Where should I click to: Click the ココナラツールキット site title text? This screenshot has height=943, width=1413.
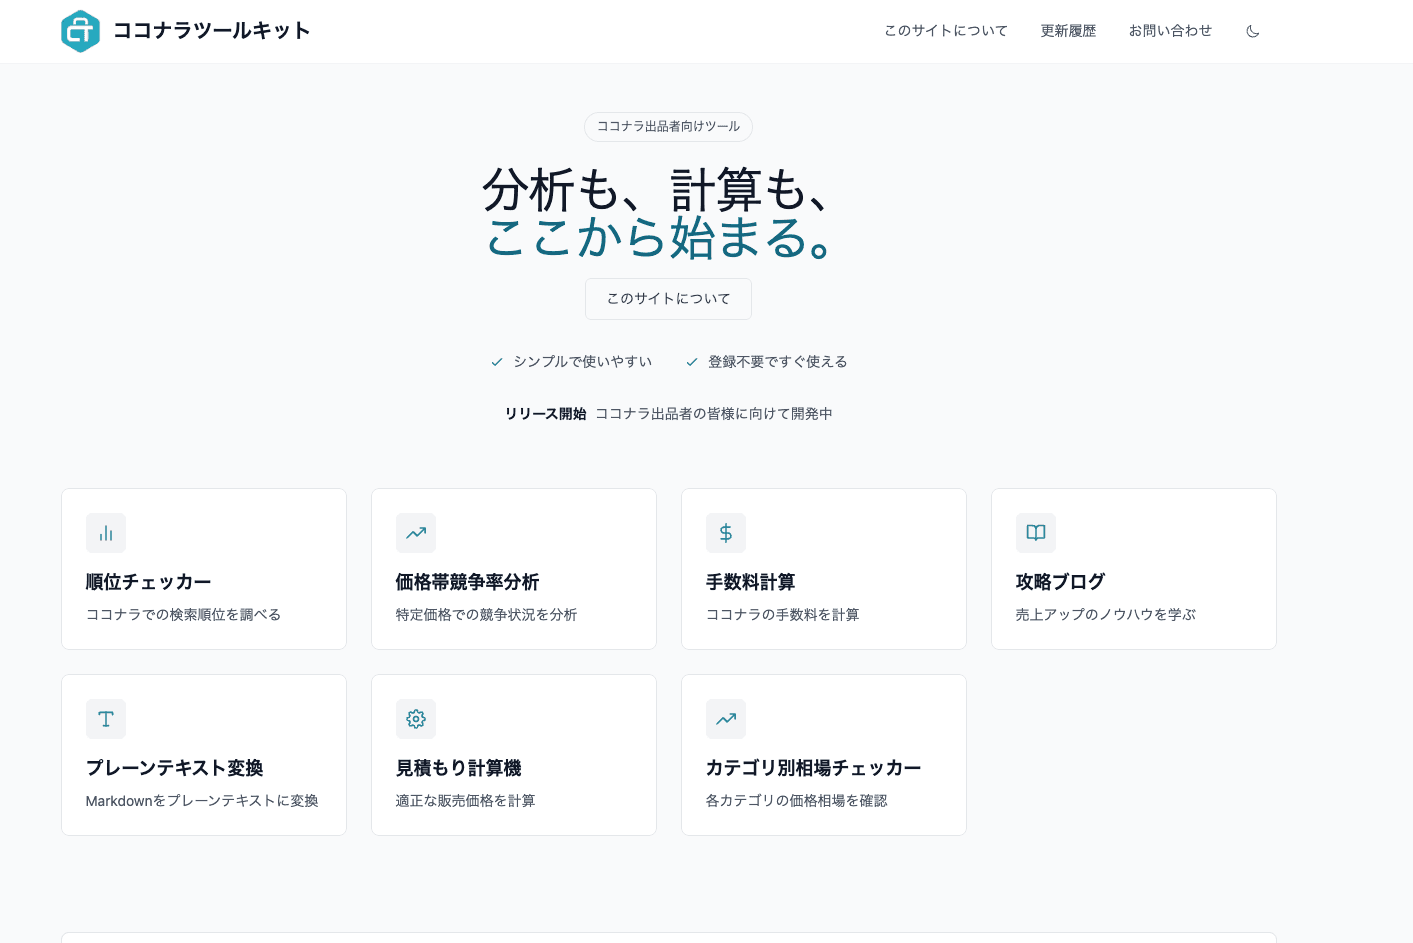click(x=211, y=31)
